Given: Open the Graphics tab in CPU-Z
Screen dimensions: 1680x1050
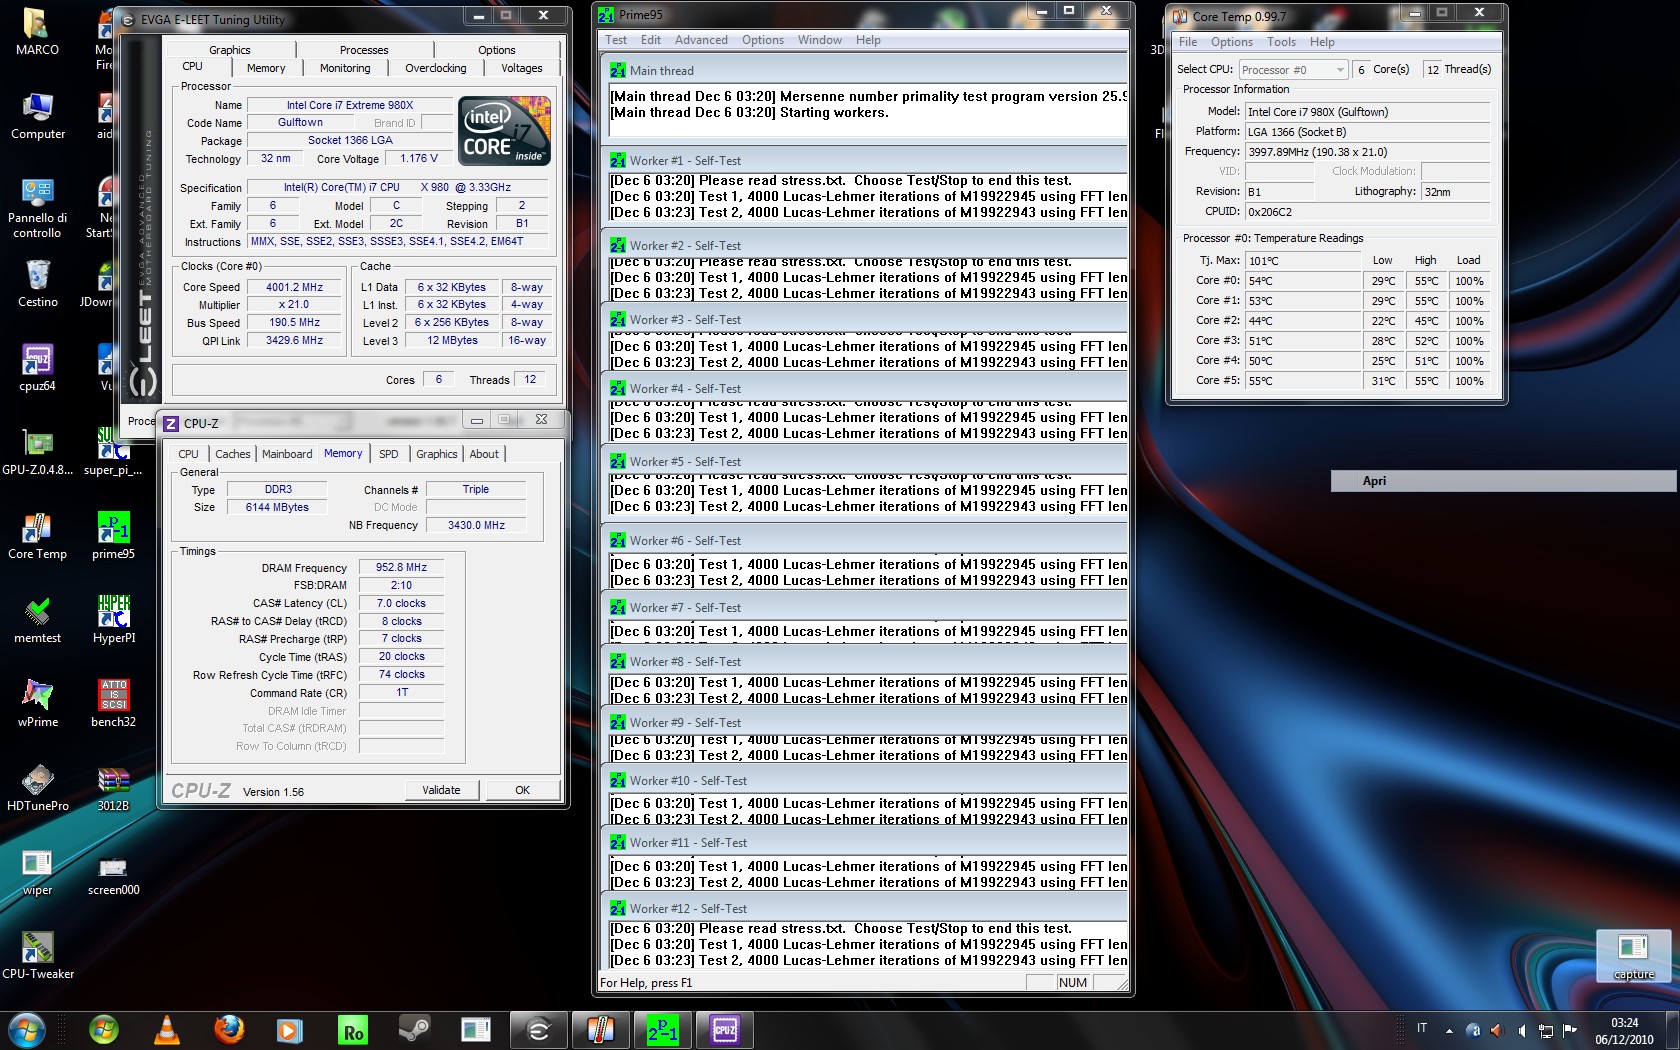Looking at the screenshot, I should [437, 454].
